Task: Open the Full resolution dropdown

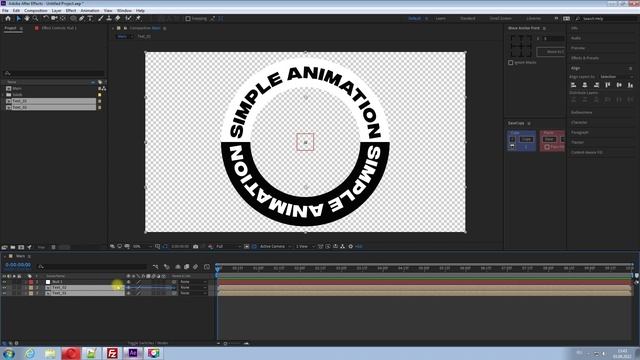Action: click(x=228, y=247)
